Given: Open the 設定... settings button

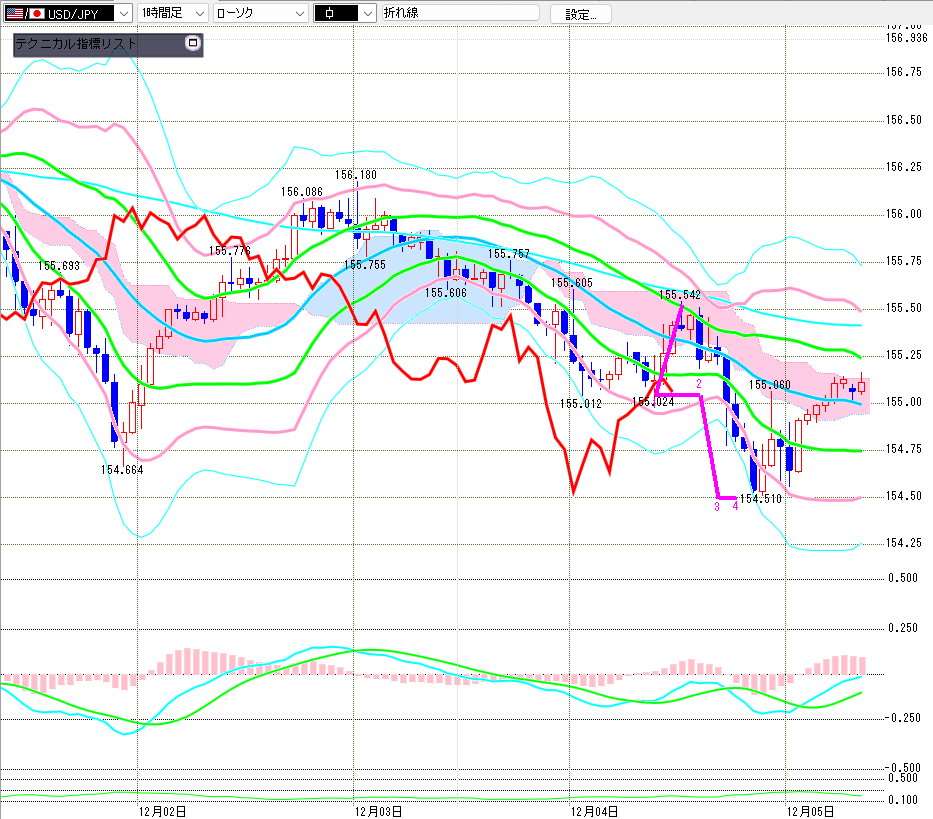Looking at the screenshot, I should [581, 13].
